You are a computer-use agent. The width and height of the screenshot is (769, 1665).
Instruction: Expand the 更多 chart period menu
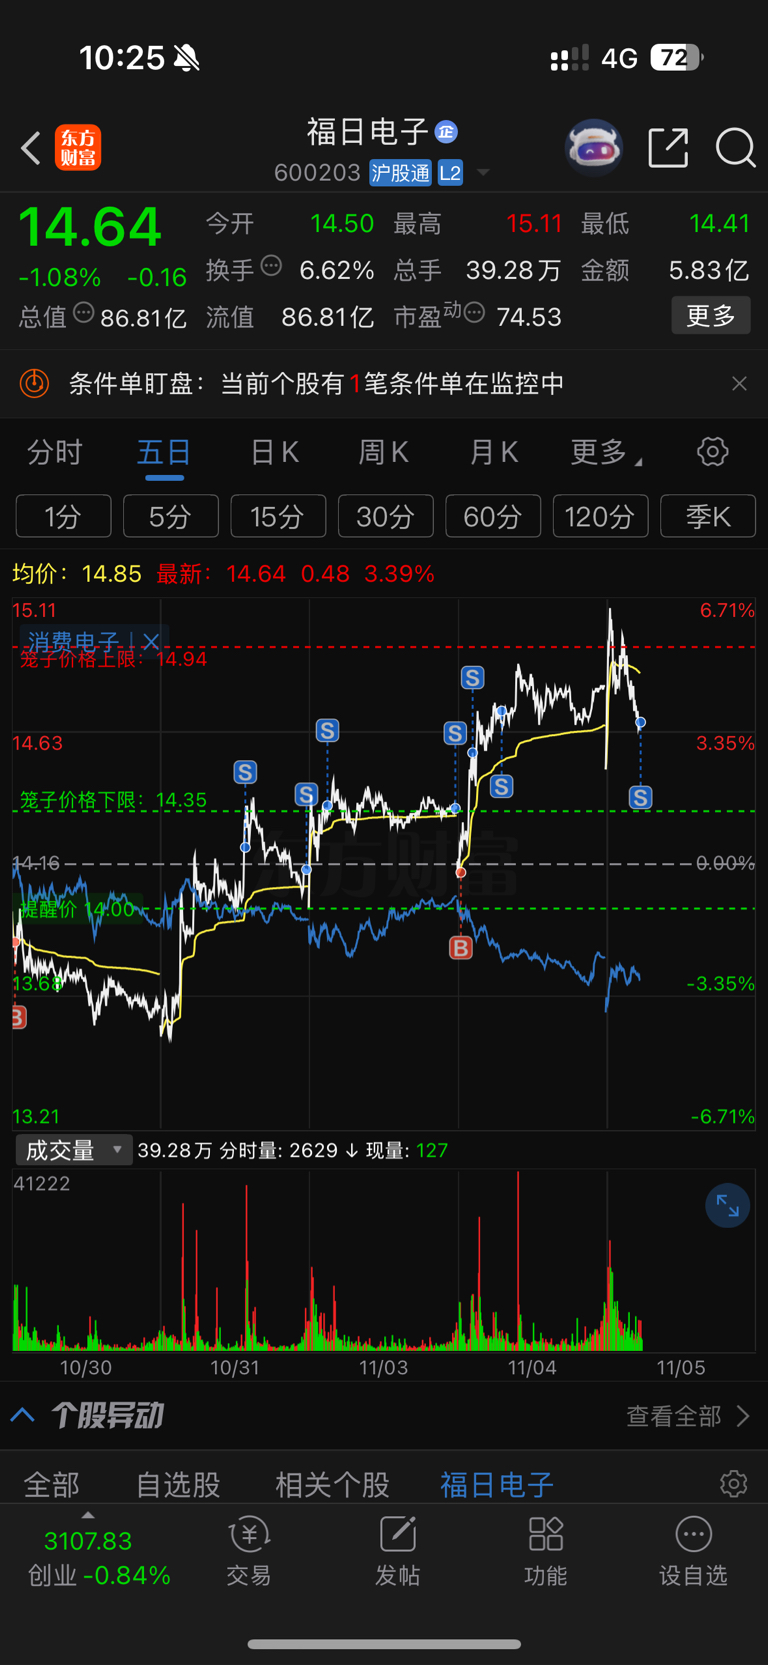[x=606, y=452]
